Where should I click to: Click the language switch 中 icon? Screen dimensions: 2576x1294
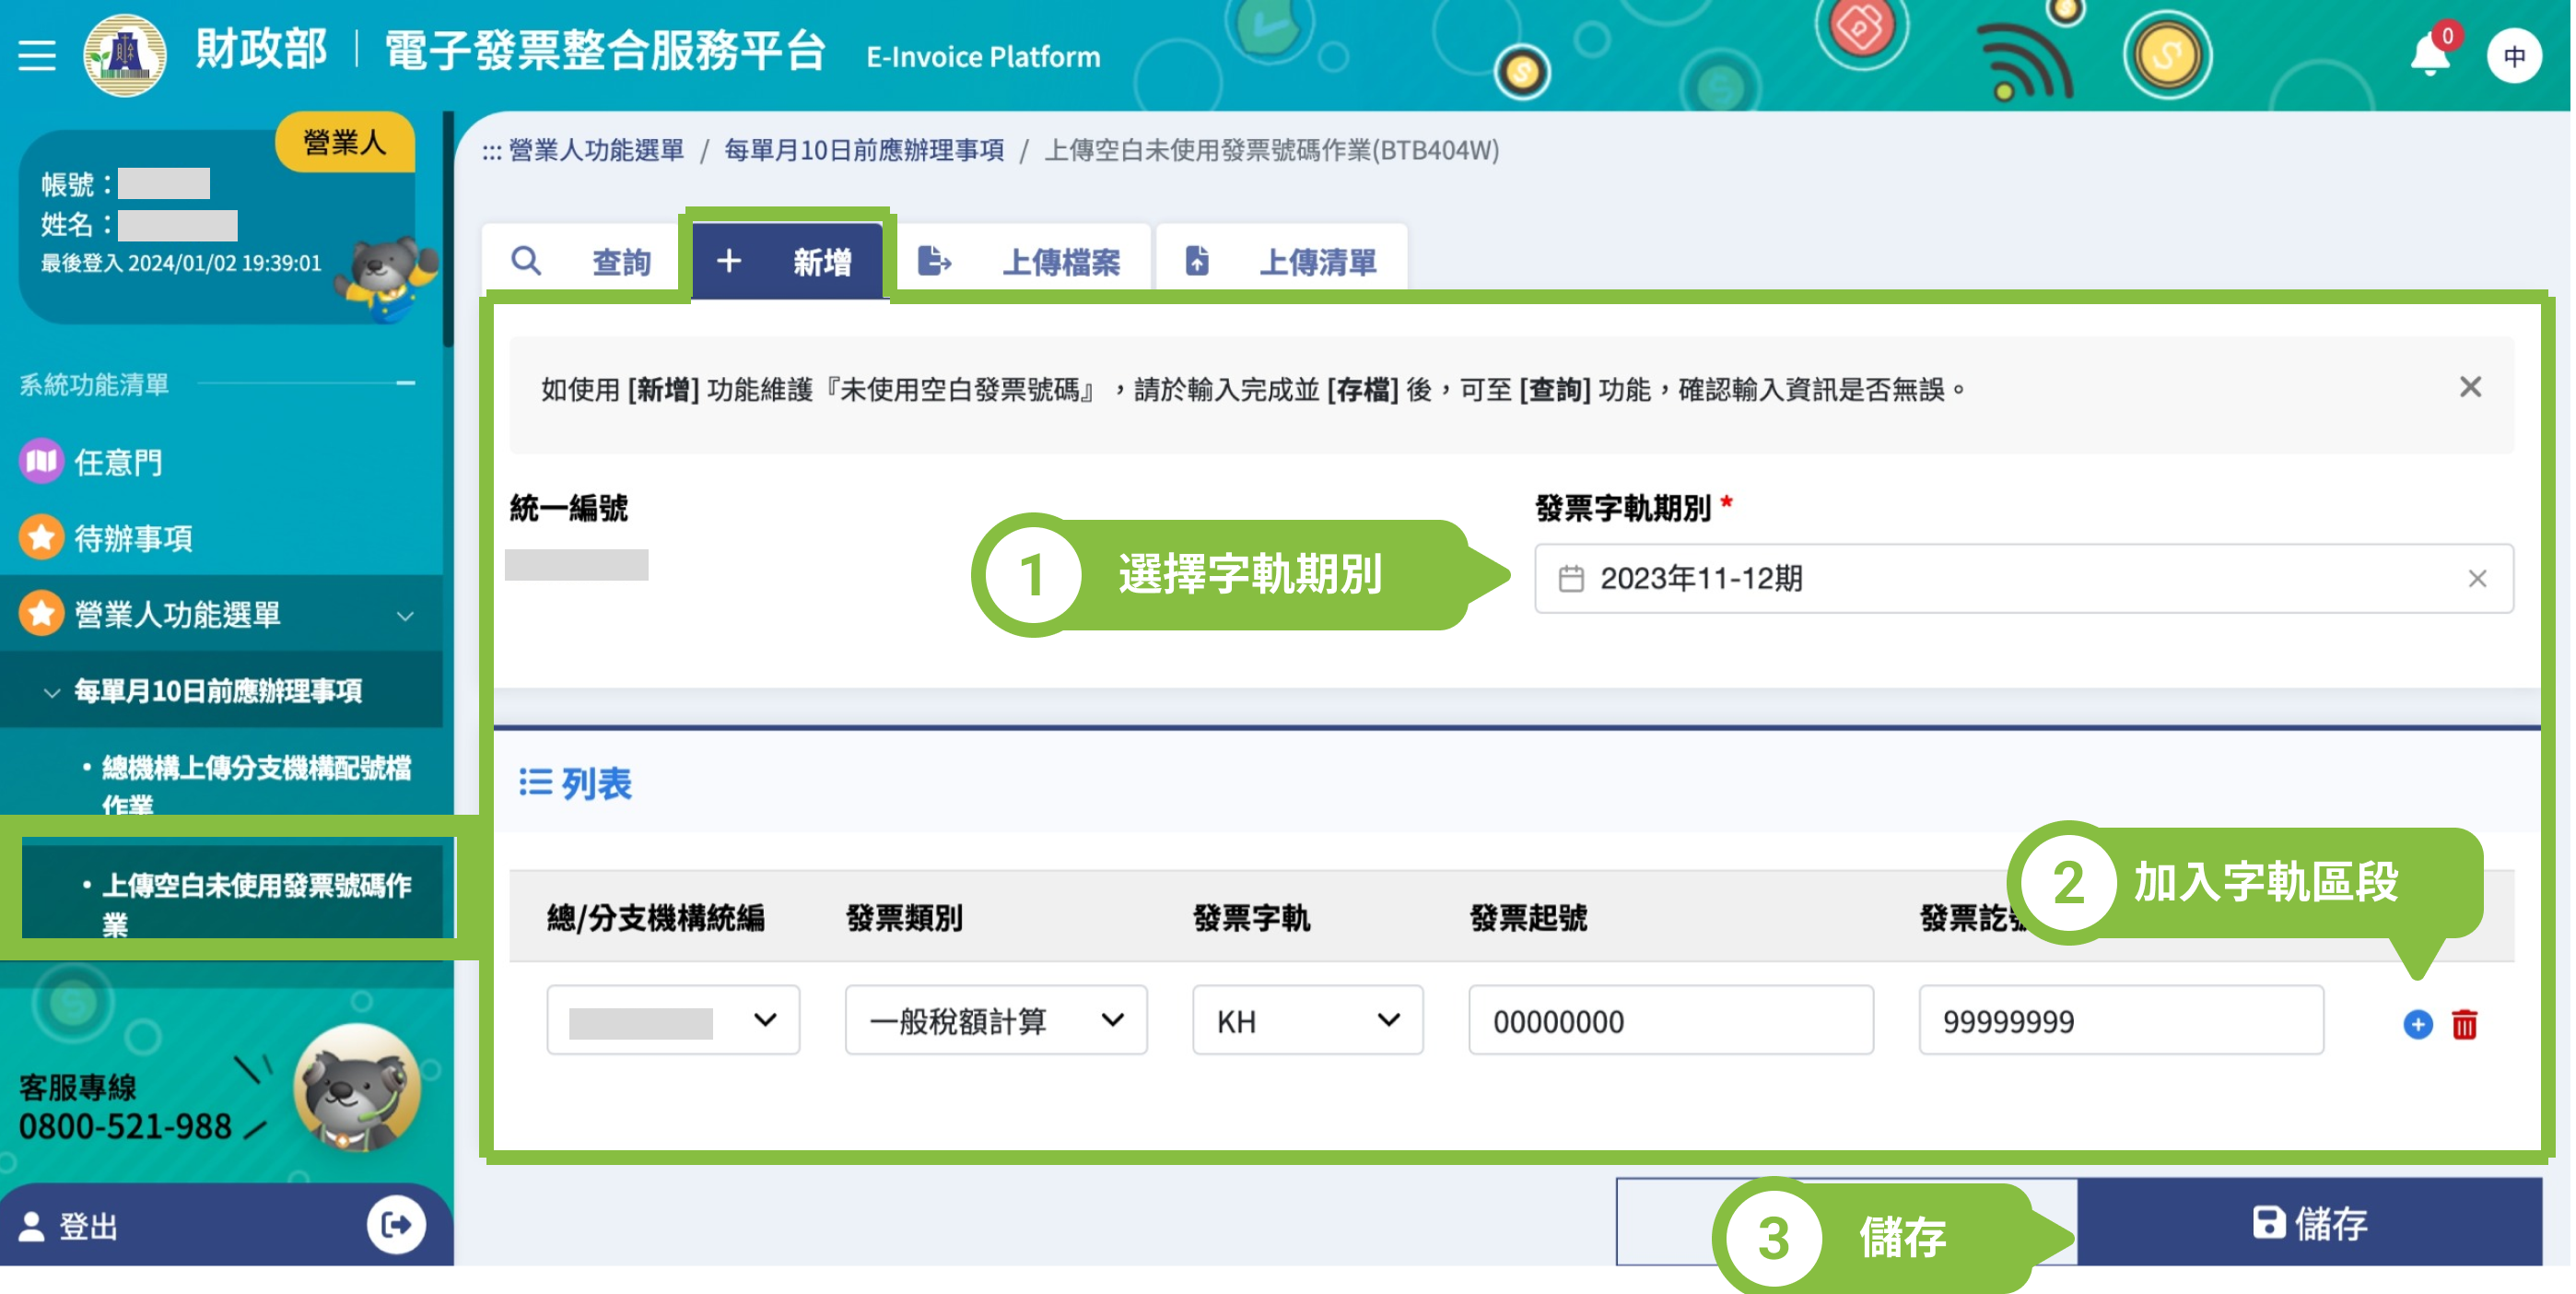point(2513,57)
